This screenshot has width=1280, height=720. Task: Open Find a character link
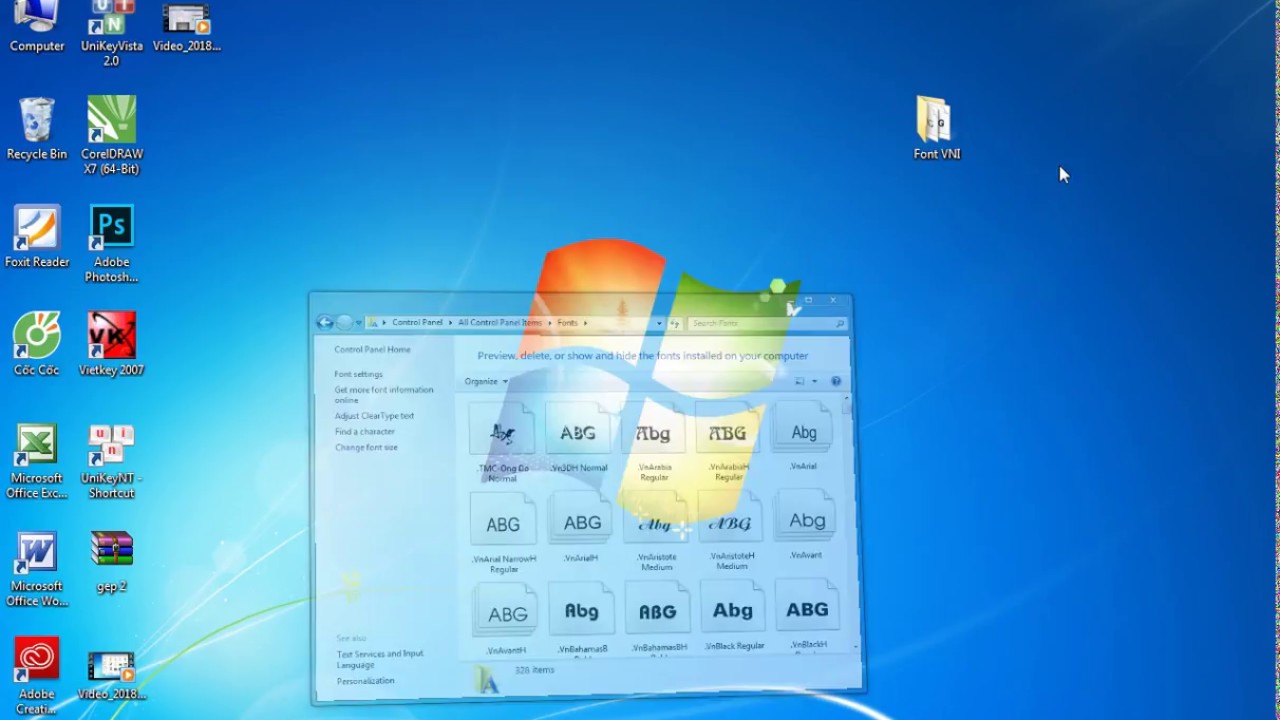[365, 432]
